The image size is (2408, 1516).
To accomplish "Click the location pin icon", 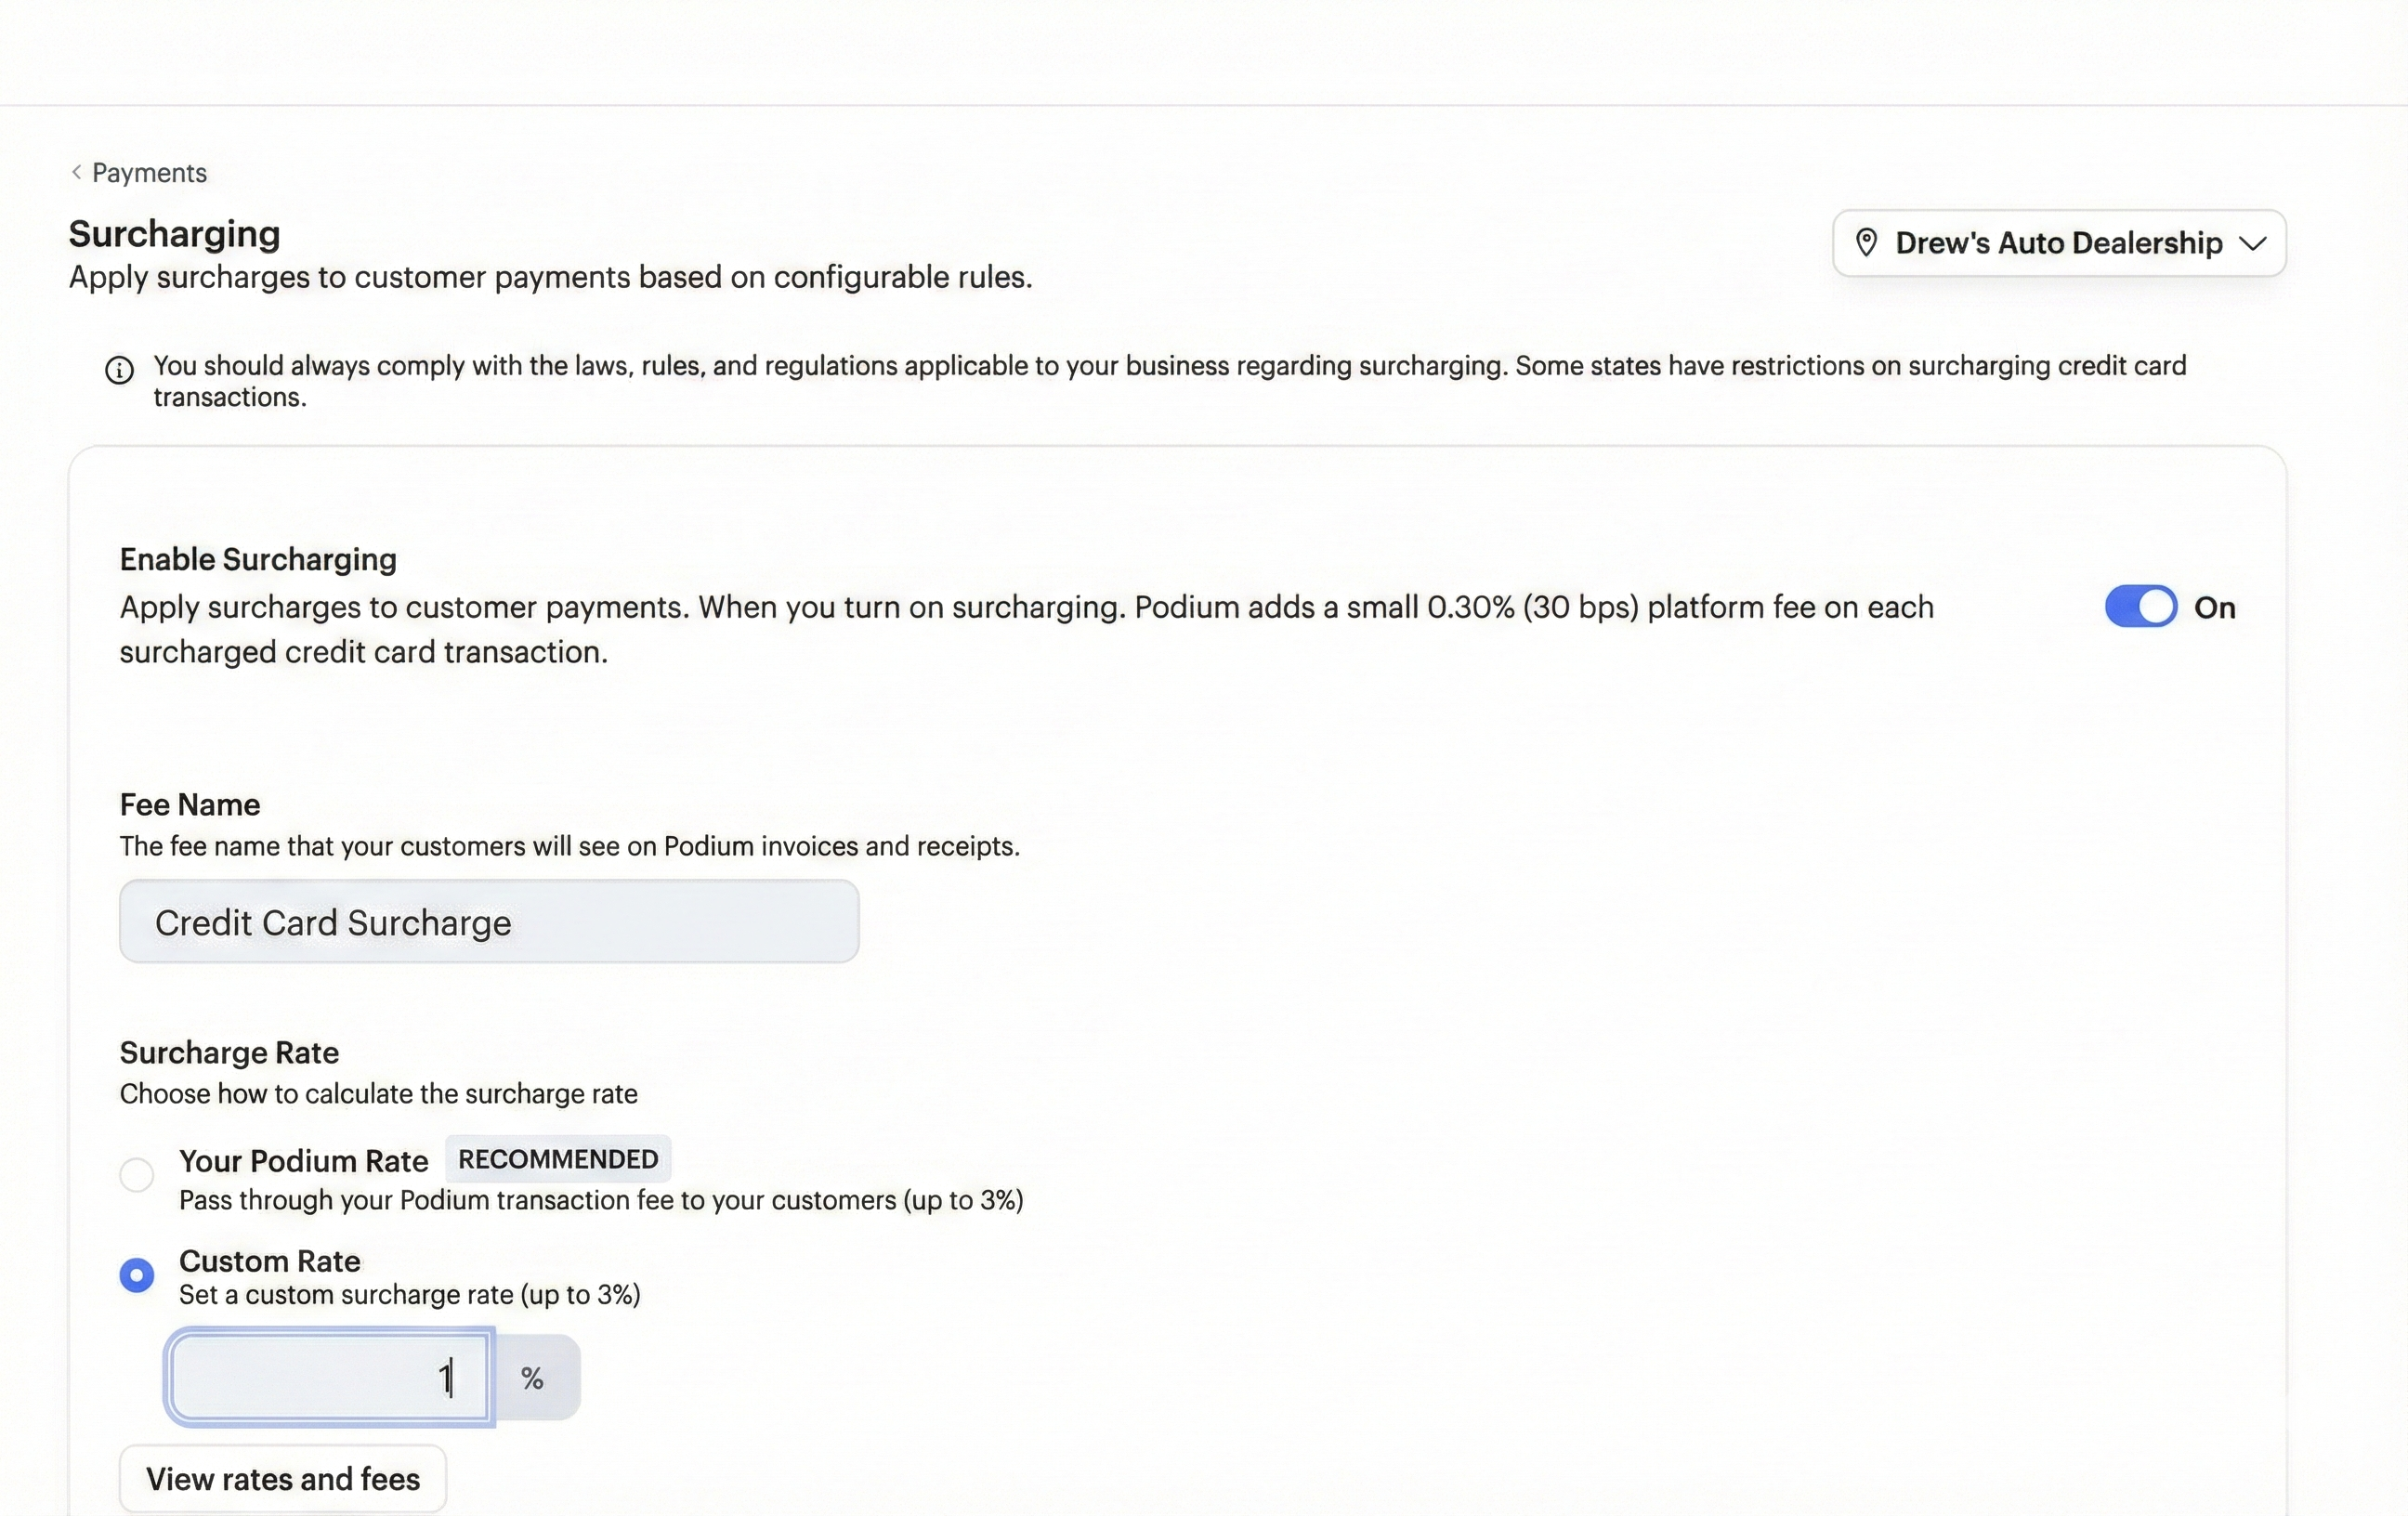I will [1865, 243].
